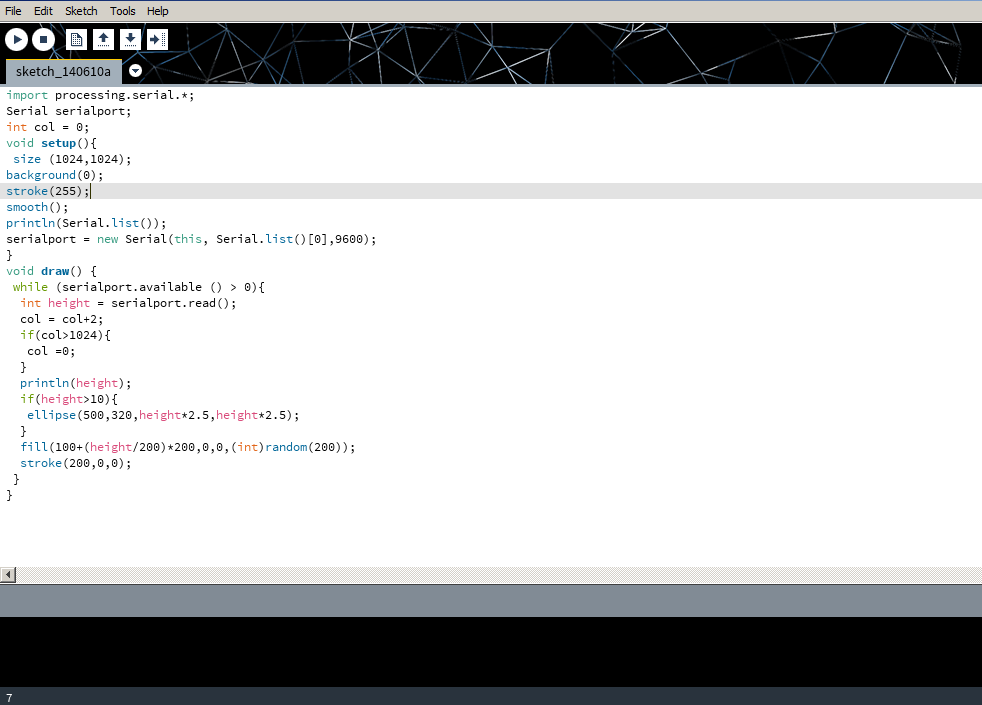
Task: Click the 'println(height);' line
Action: (76, 383)
